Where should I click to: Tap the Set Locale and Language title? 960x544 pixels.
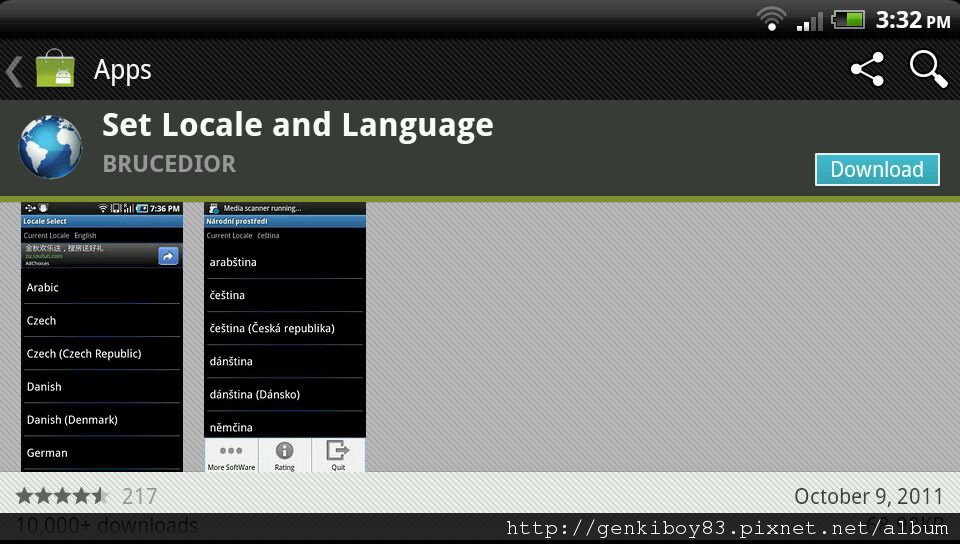tap(298, 125)
